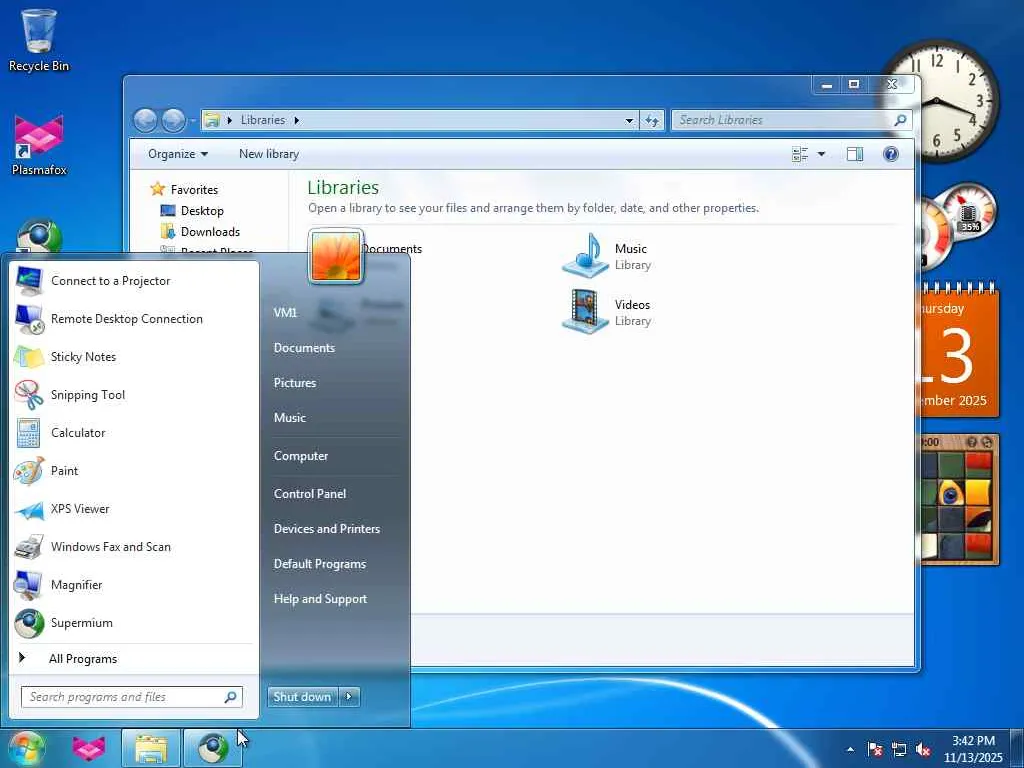This screenshot has width=1024, height=768.
Task: Click the Explorer Back navigation button
Action: [146, 120]
